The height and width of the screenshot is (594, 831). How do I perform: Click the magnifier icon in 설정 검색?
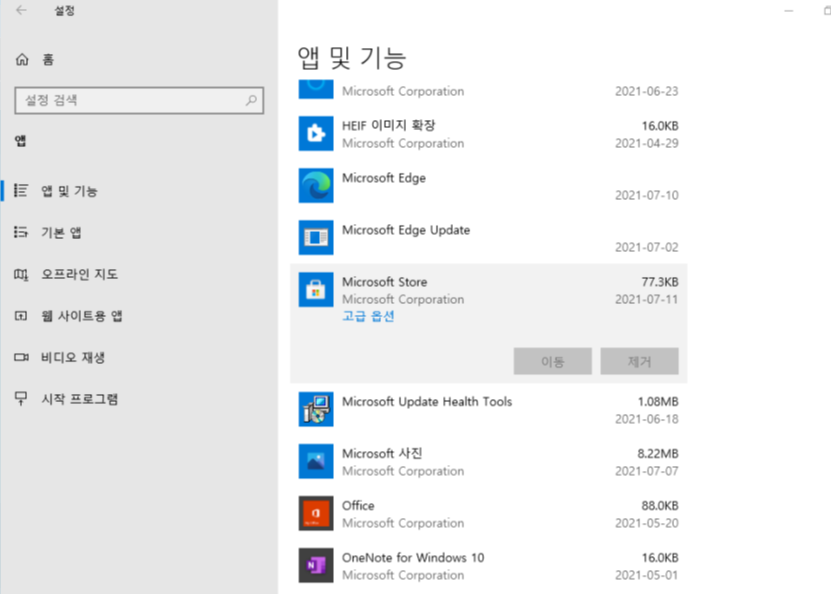251,100
